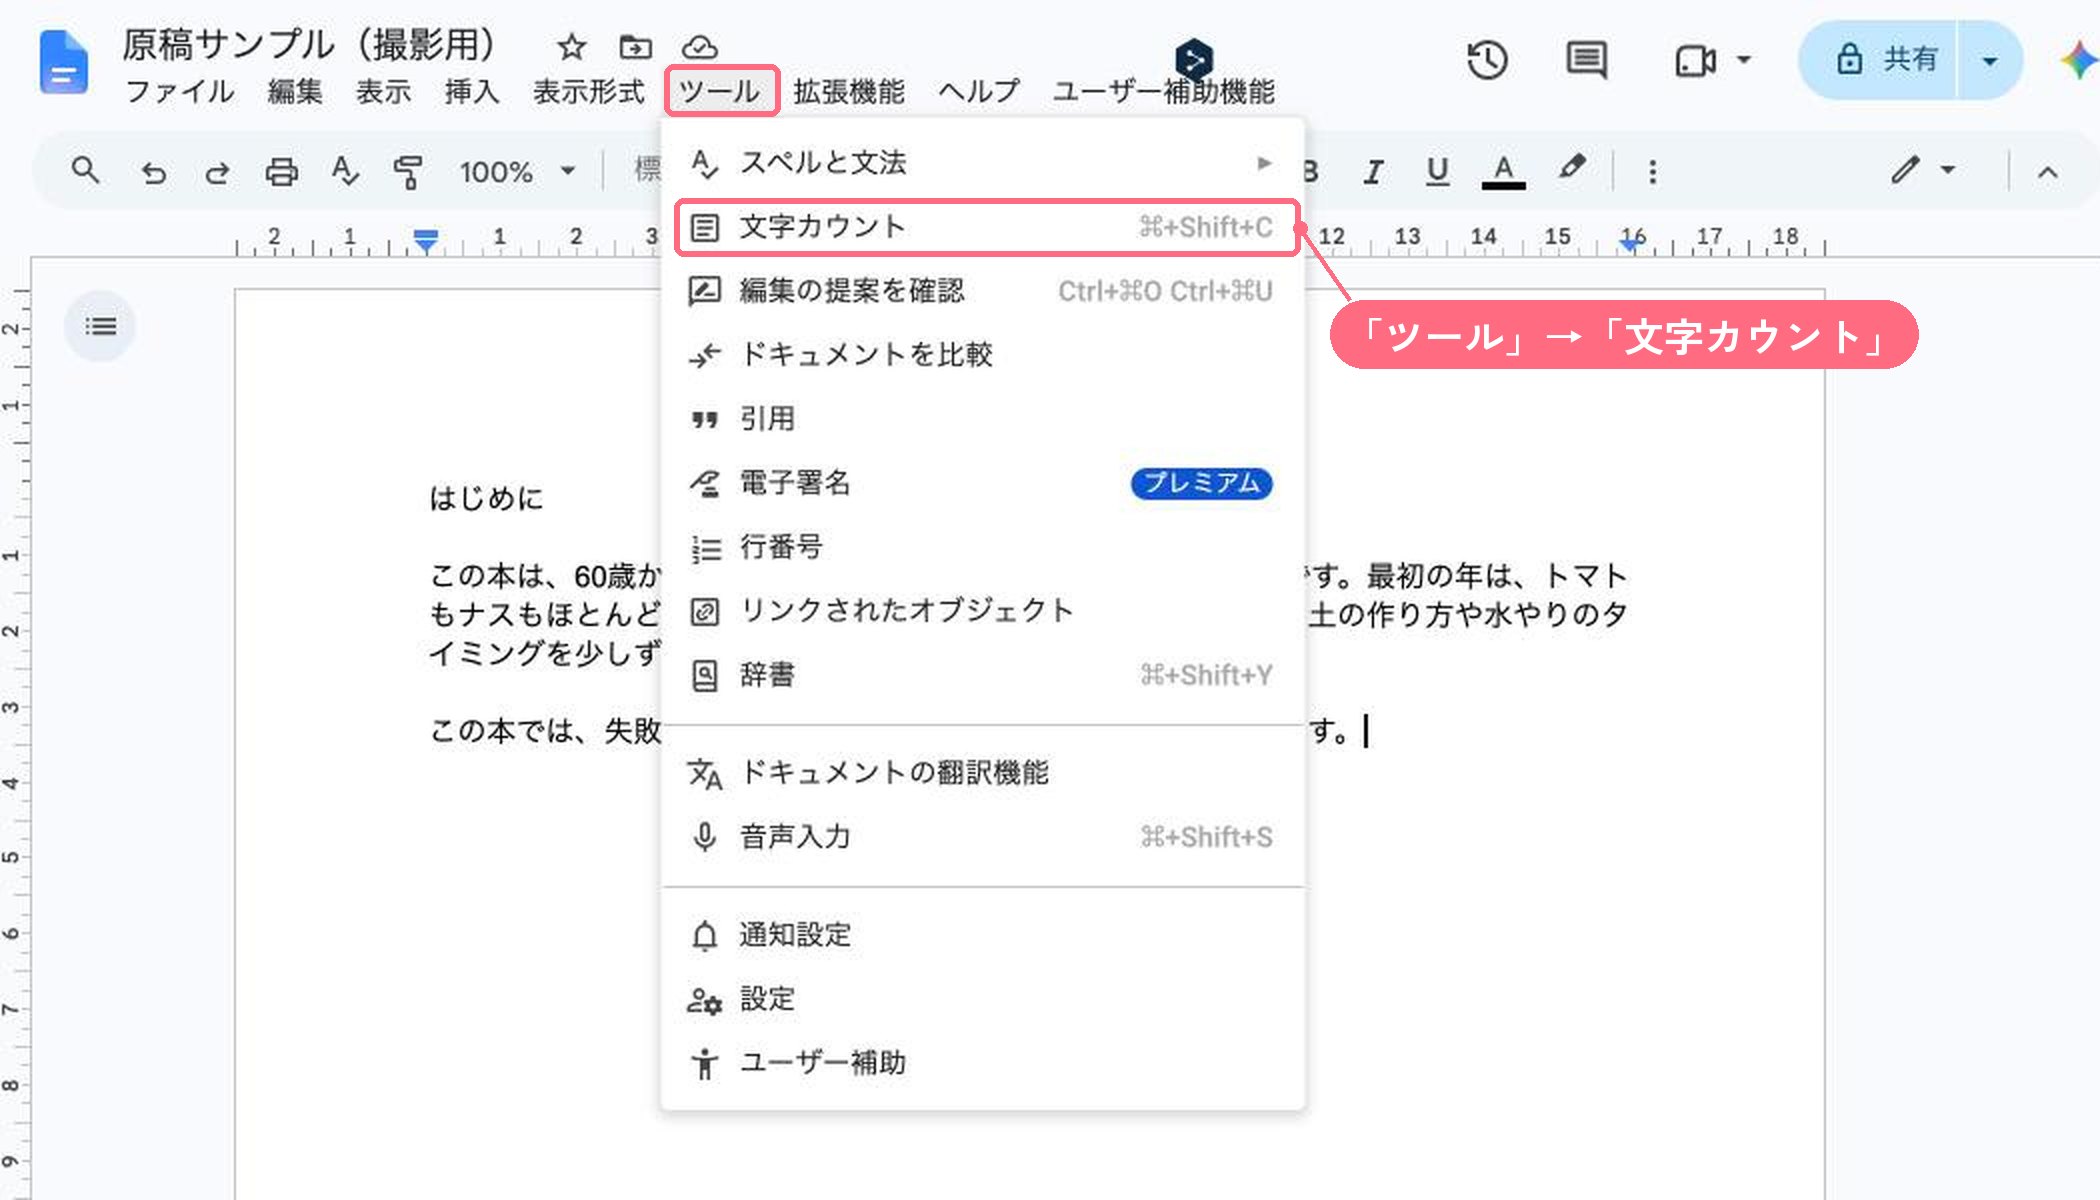Undo the last action
The height and width of the screenshot is (1200, 2100).
coord(153,172)
